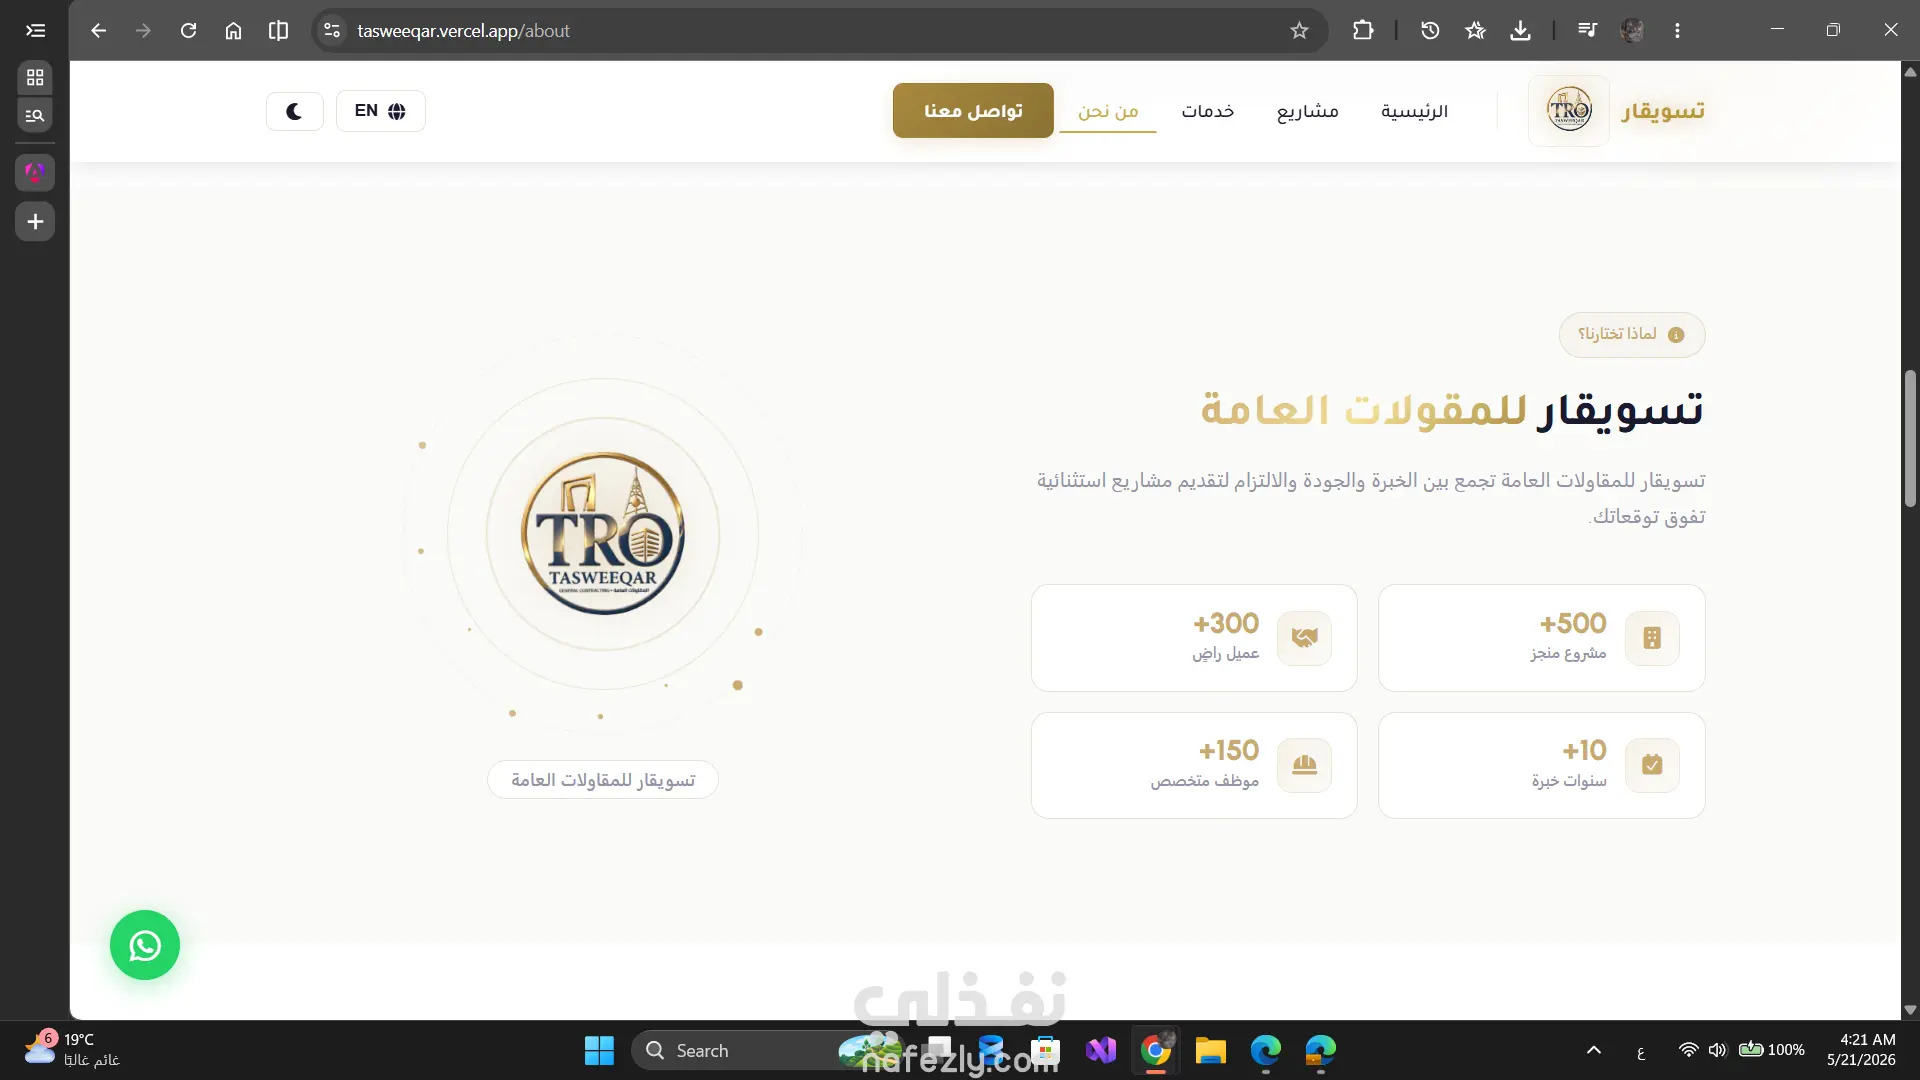Open the clock showing 4:21 AM

1861,1050
